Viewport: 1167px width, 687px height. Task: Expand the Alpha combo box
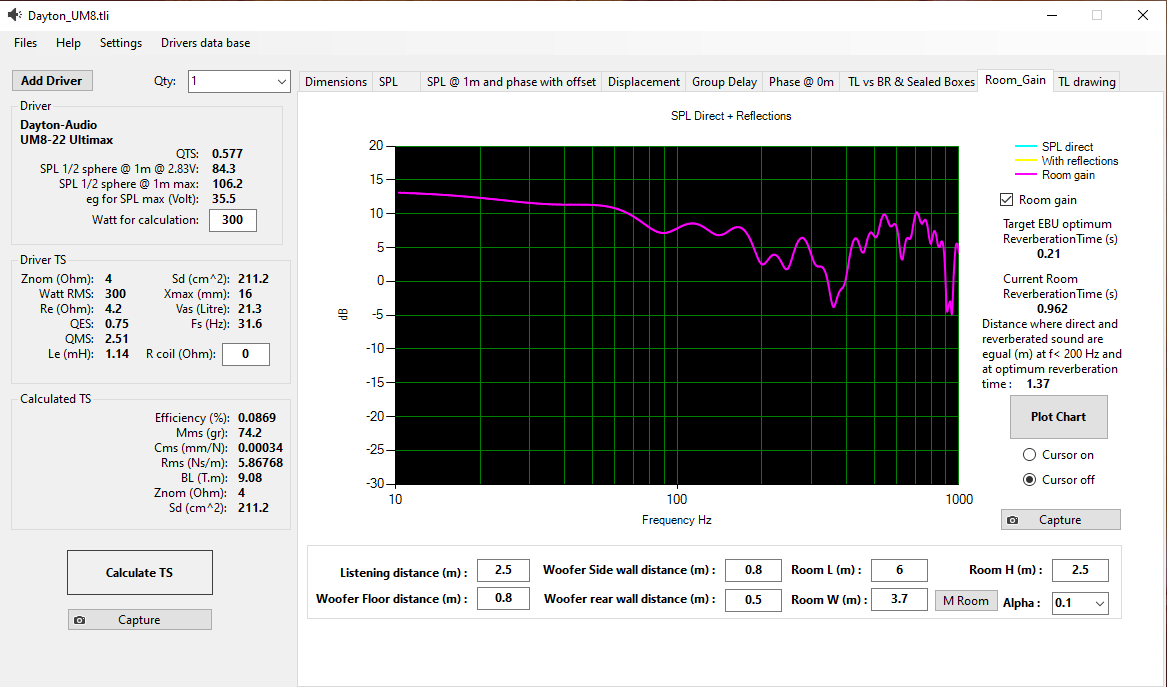tap(1080, 603)
